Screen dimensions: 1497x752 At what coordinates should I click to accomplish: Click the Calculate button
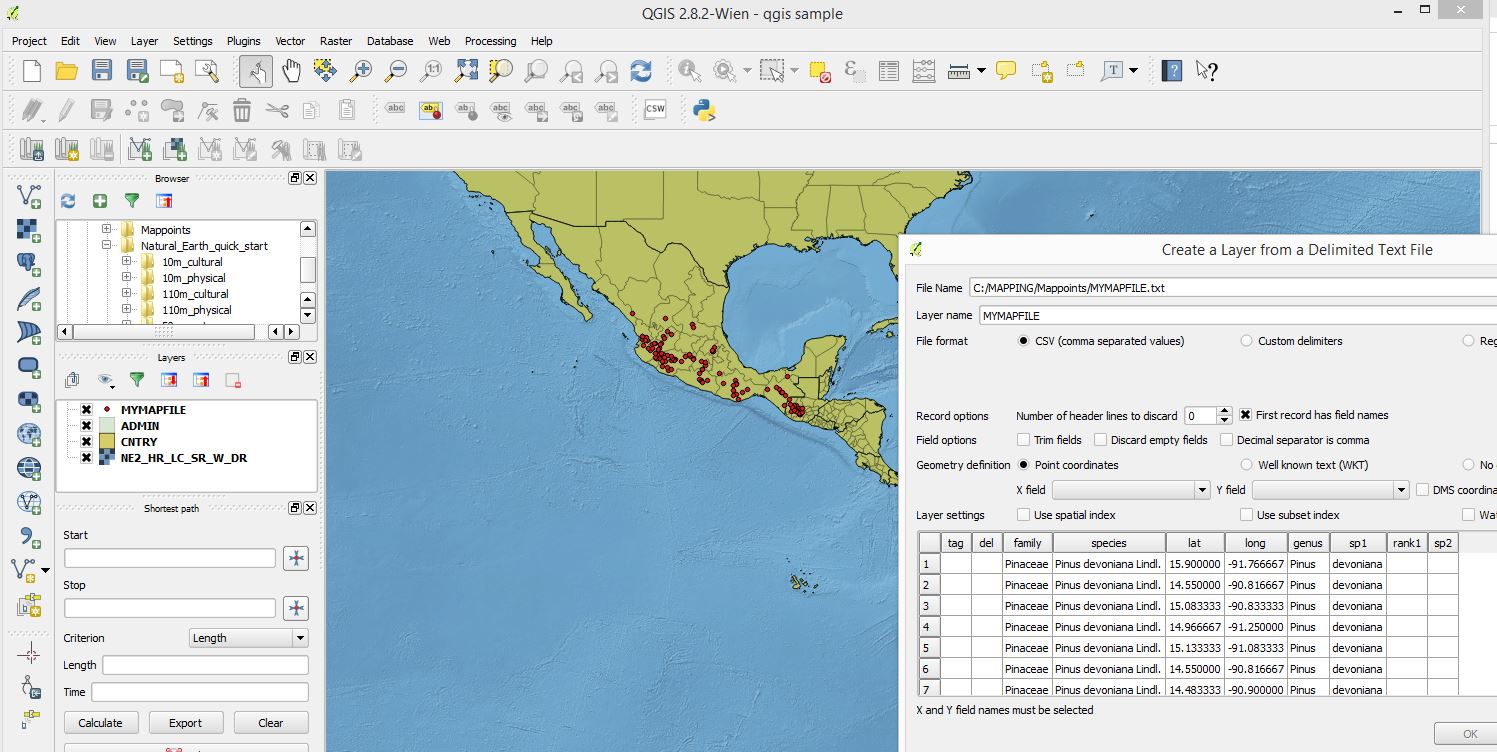[100, 723]
